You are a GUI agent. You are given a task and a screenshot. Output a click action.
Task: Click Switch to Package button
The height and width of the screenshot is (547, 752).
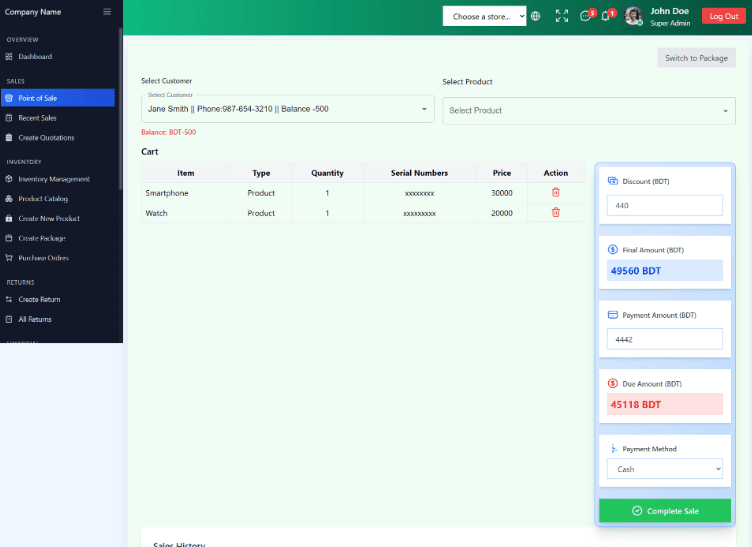click(x=696, y=58)
